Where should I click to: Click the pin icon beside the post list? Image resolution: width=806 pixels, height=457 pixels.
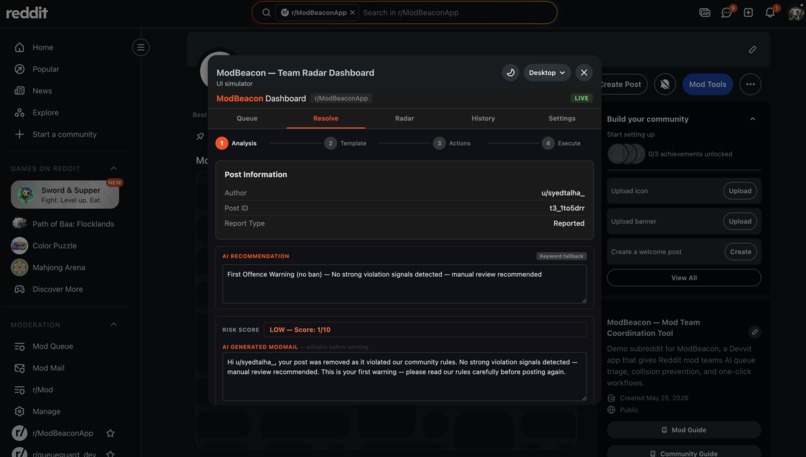point(200,136)
